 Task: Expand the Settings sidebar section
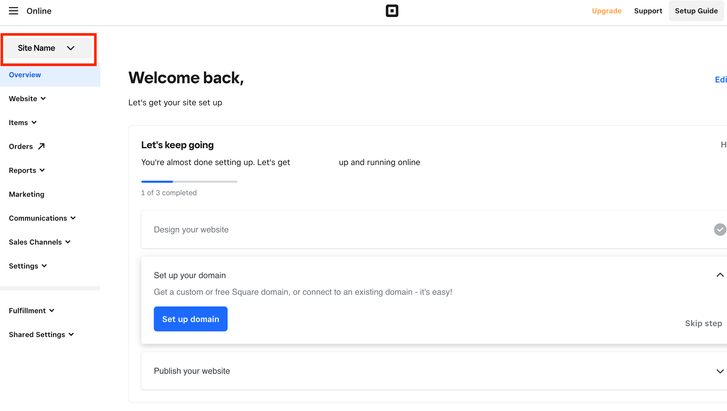(x=28, y=266)
